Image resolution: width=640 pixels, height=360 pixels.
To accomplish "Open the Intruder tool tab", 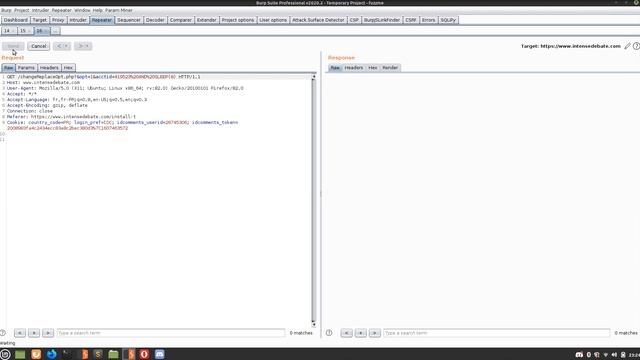I will [x=78, y=20].
